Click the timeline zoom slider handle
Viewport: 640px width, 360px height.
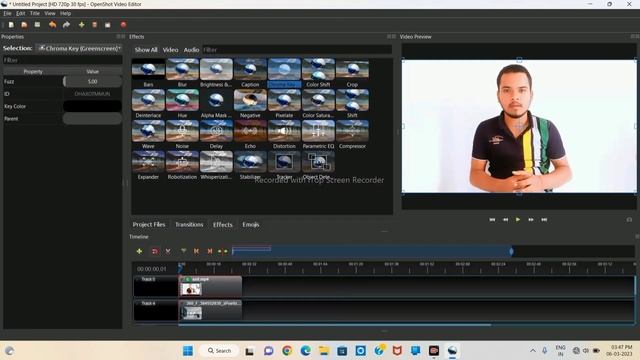point(511,251)
